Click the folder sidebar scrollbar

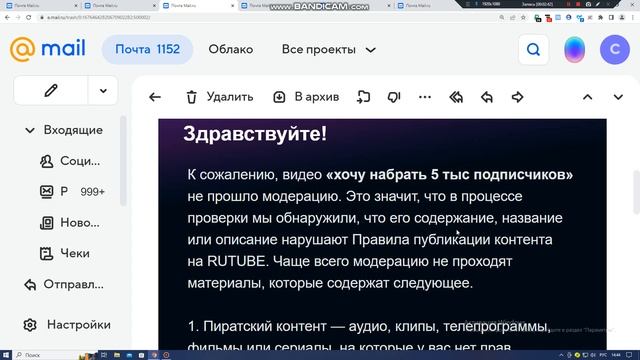(x=123, y=161)
